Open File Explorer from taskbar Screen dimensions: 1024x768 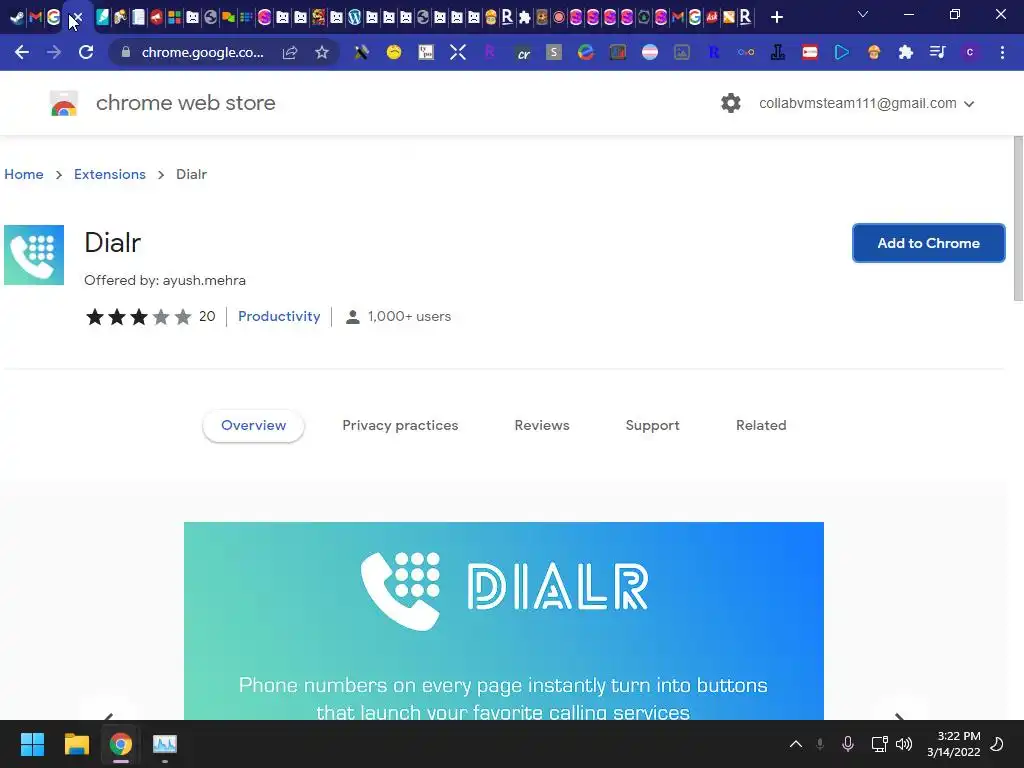pos(76,744)
